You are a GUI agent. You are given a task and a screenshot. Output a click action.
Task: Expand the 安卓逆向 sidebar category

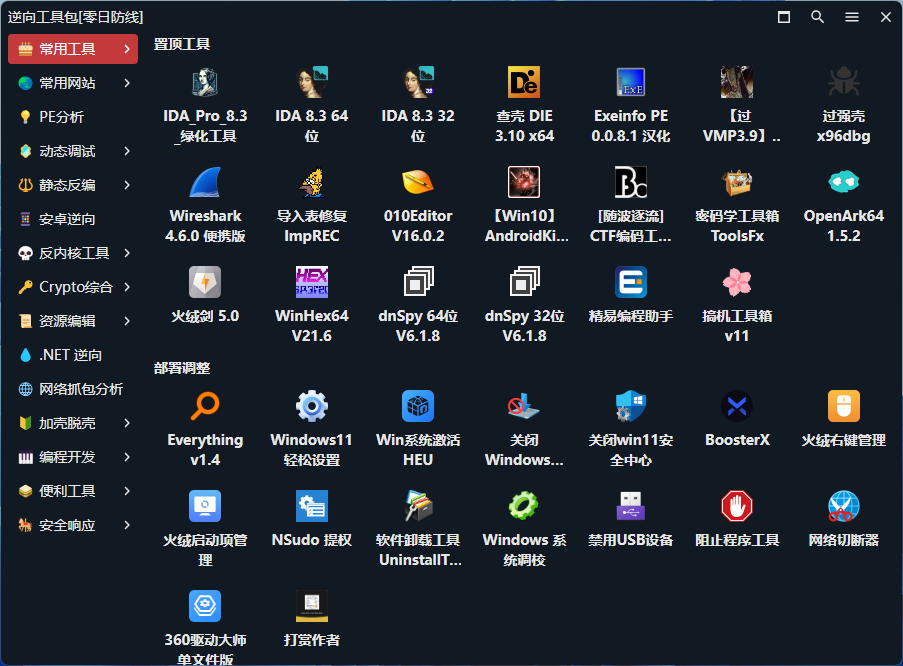[72, 219]
